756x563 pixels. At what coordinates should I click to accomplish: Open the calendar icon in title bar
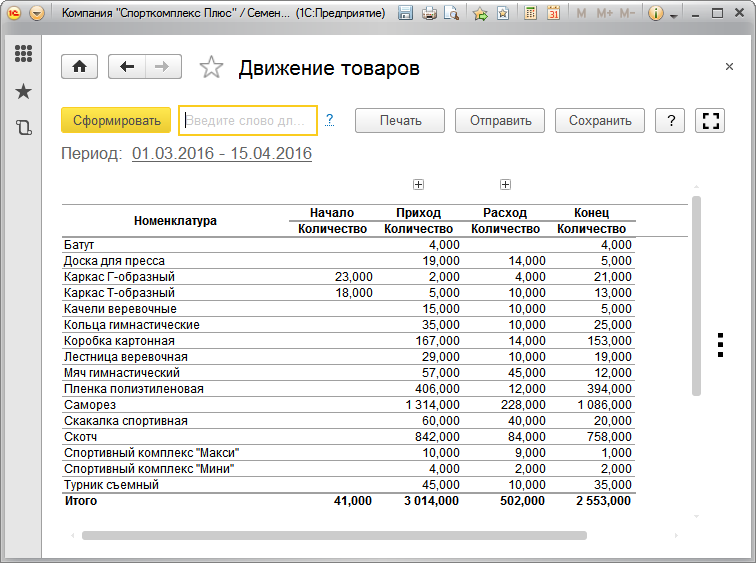[x=553, y=14]
